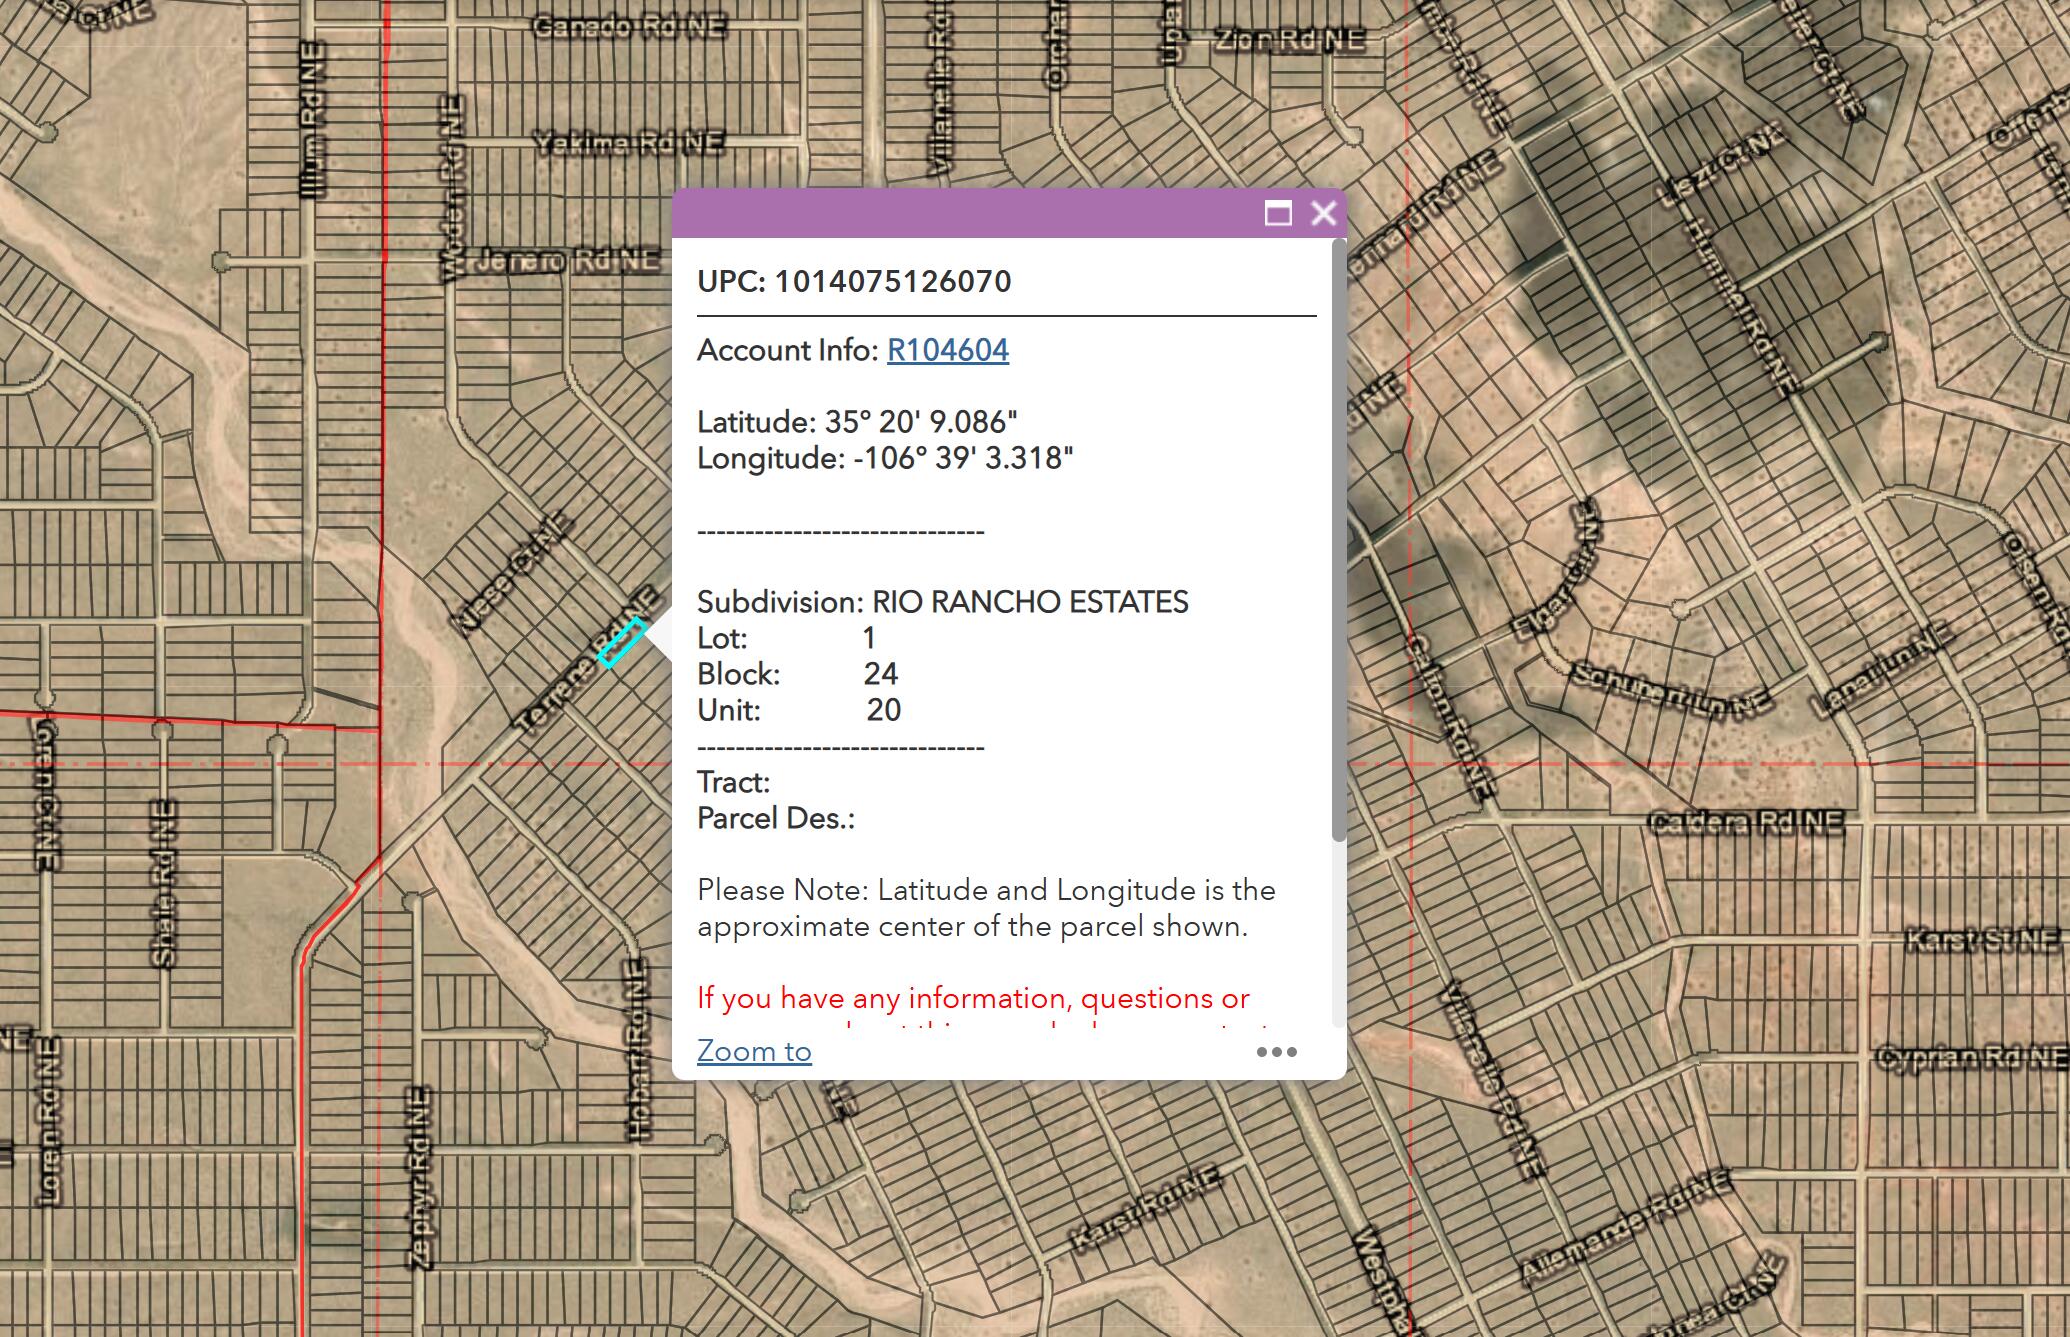Image resolution: width=2070 pixels, height=1337 pixels.
Task: Click the Shale Rd NE map label
Action: click(x=165, y=884)
